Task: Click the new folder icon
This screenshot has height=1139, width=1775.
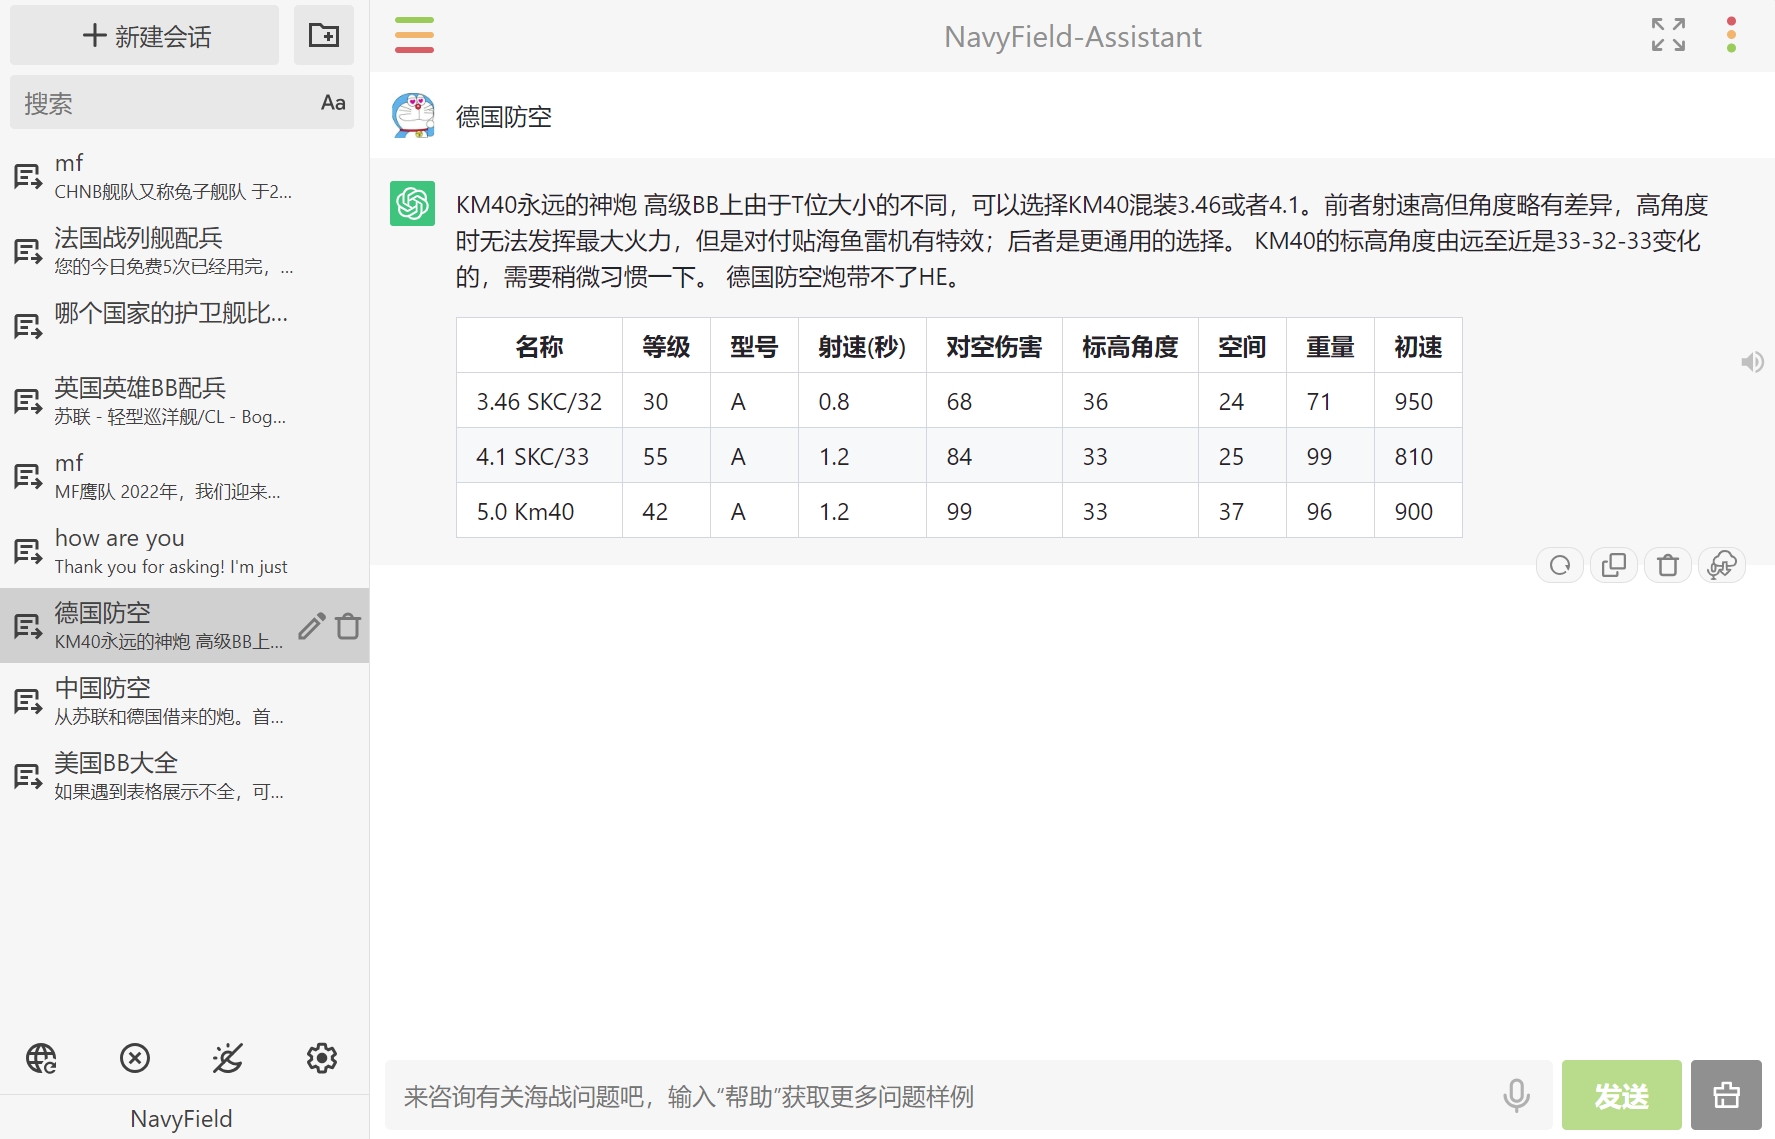Action: [x=323, y=35]
